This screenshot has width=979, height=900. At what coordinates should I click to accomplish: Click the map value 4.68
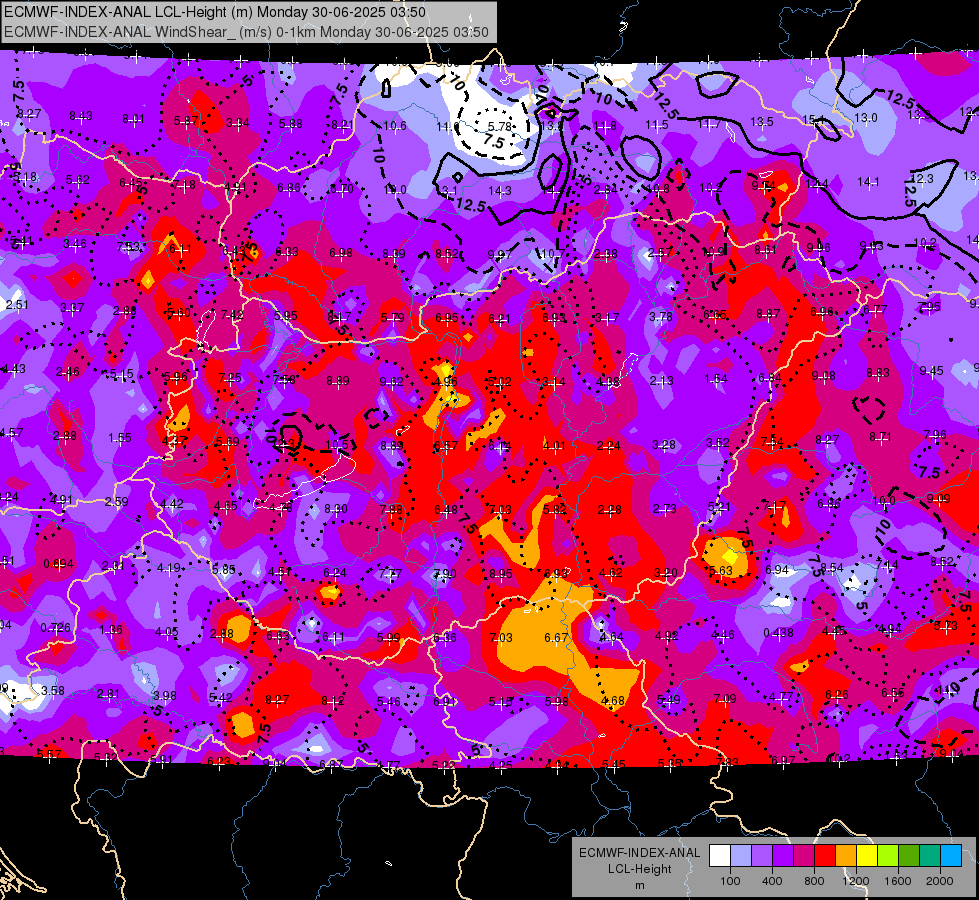(612, 701)
